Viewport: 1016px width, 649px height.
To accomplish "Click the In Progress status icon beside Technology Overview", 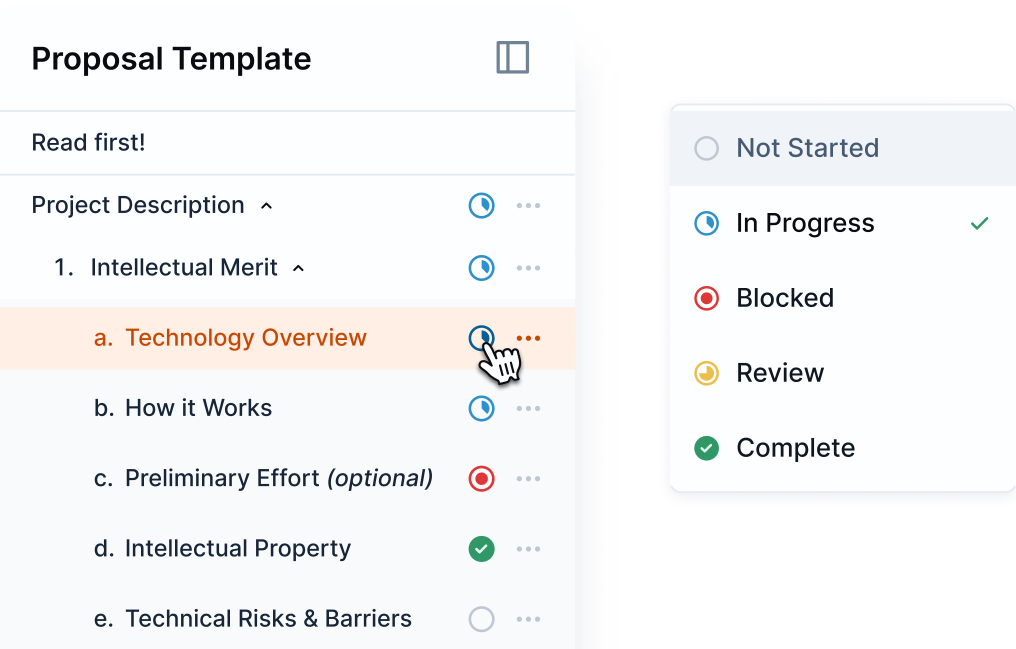I will click(x=481, y=337).
